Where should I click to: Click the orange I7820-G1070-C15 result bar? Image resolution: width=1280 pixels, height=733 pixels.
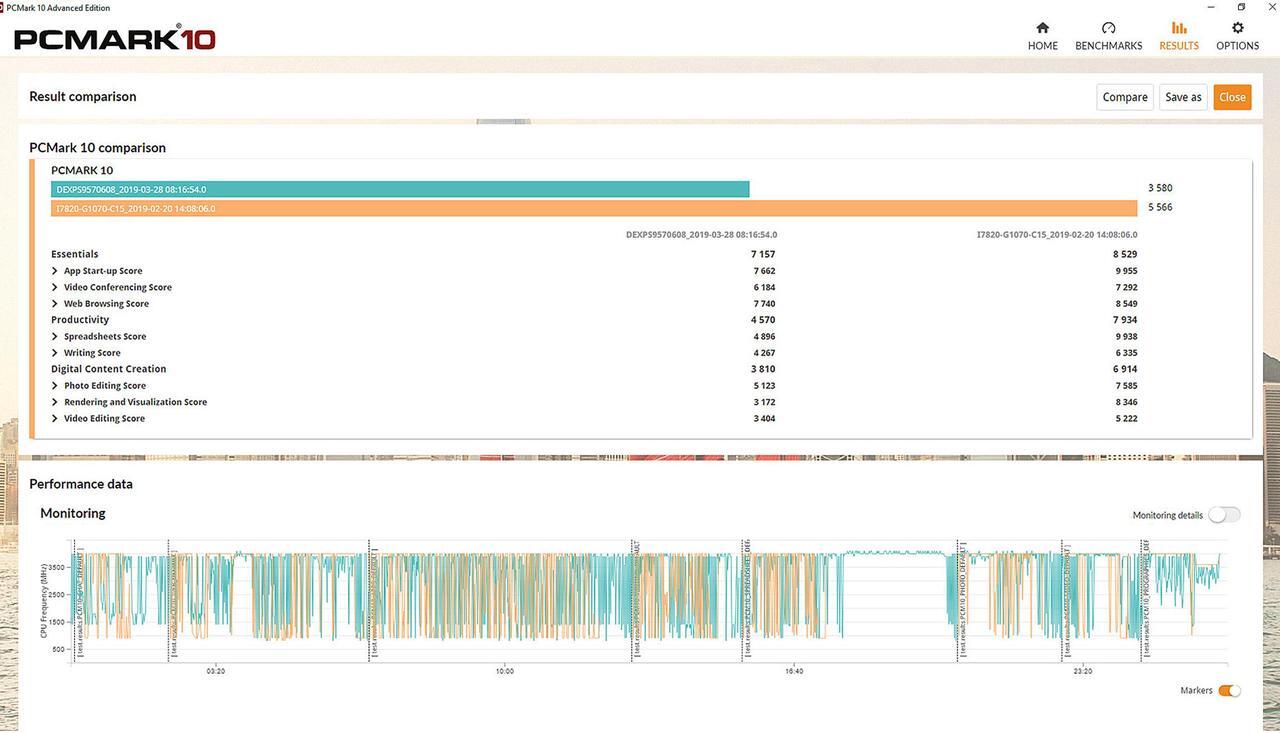click(x=594, y=208)
